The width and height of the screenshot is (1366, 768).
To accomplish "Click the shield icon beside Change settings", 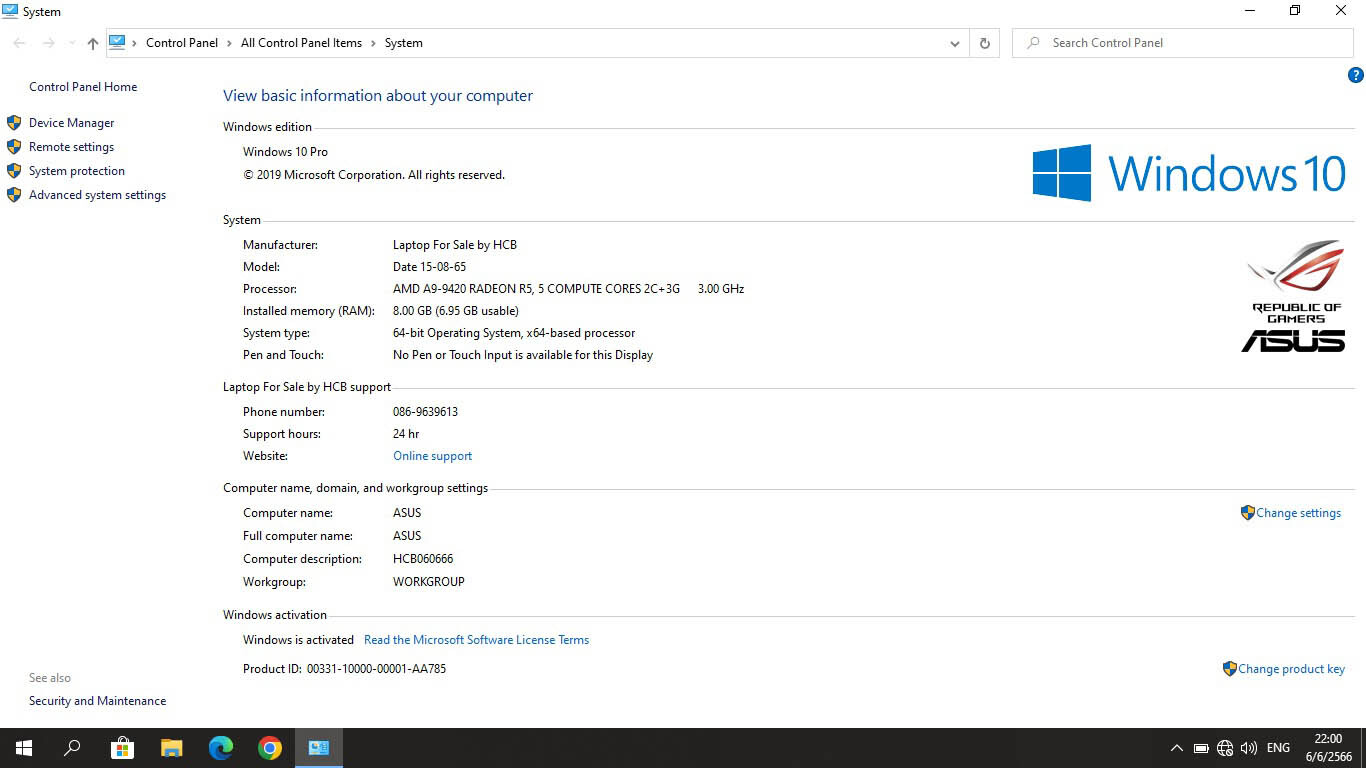I will [1247, 513].
